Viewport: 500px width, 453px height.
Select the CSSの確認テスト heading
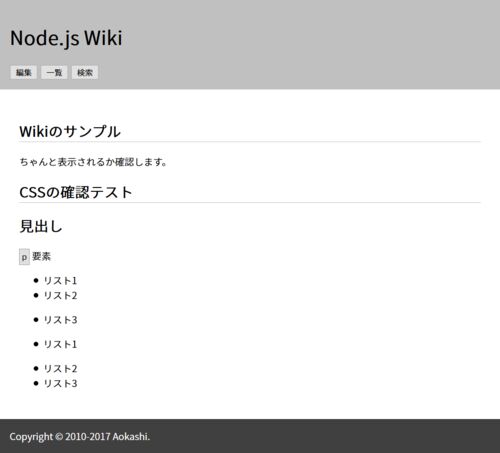click(x=76, y=192)
